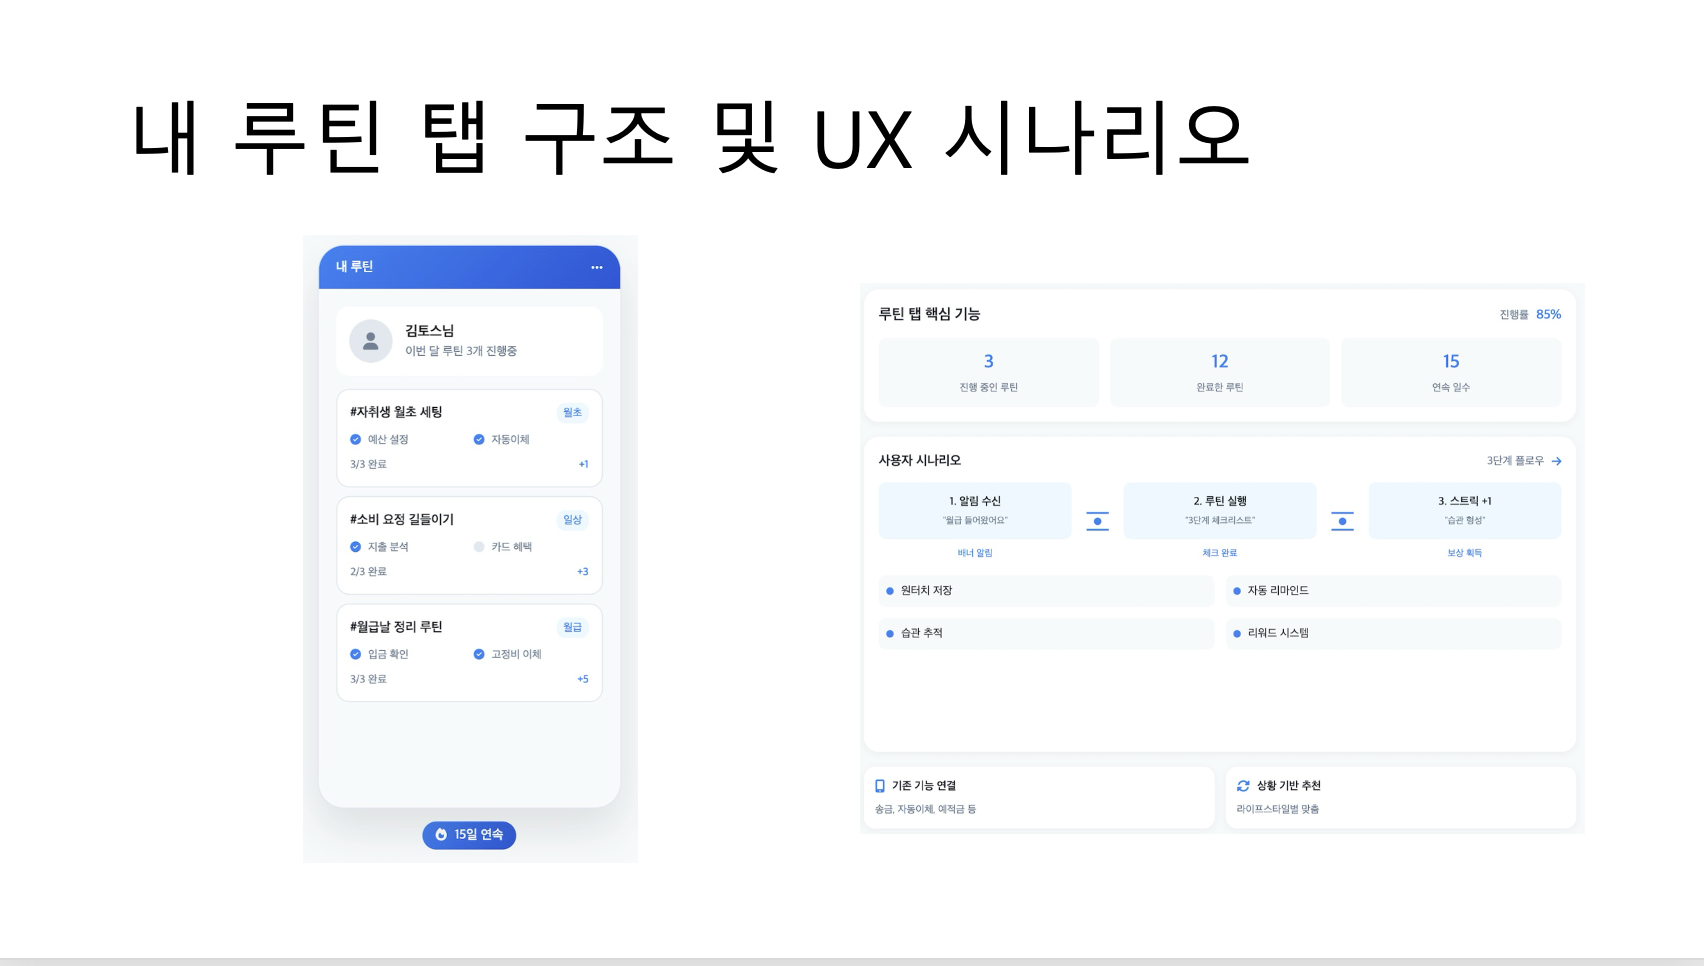1704x966 pixels.
Task: Click the blue bullet dot before 습관 추적
Action: tap(889, 634)
